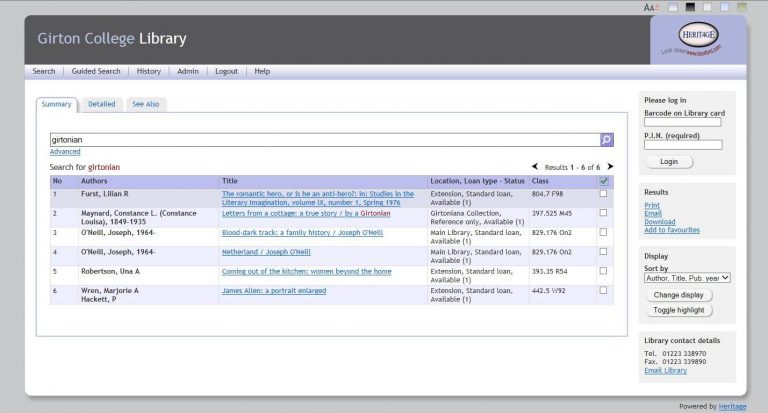
Task: Click the text size Aa icon
Action: point(650,7)
